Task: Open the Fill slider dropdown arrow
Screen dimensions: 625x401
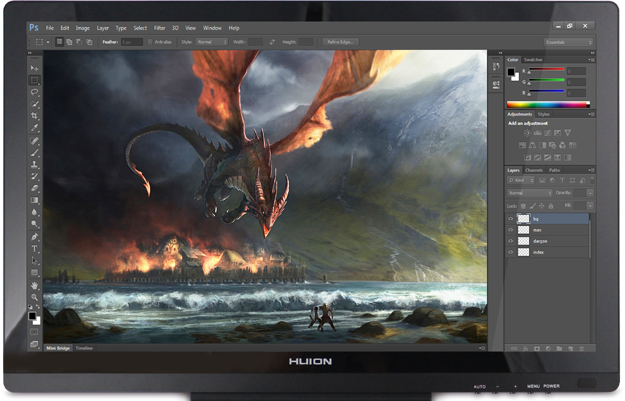Action: tap(590, 206)
